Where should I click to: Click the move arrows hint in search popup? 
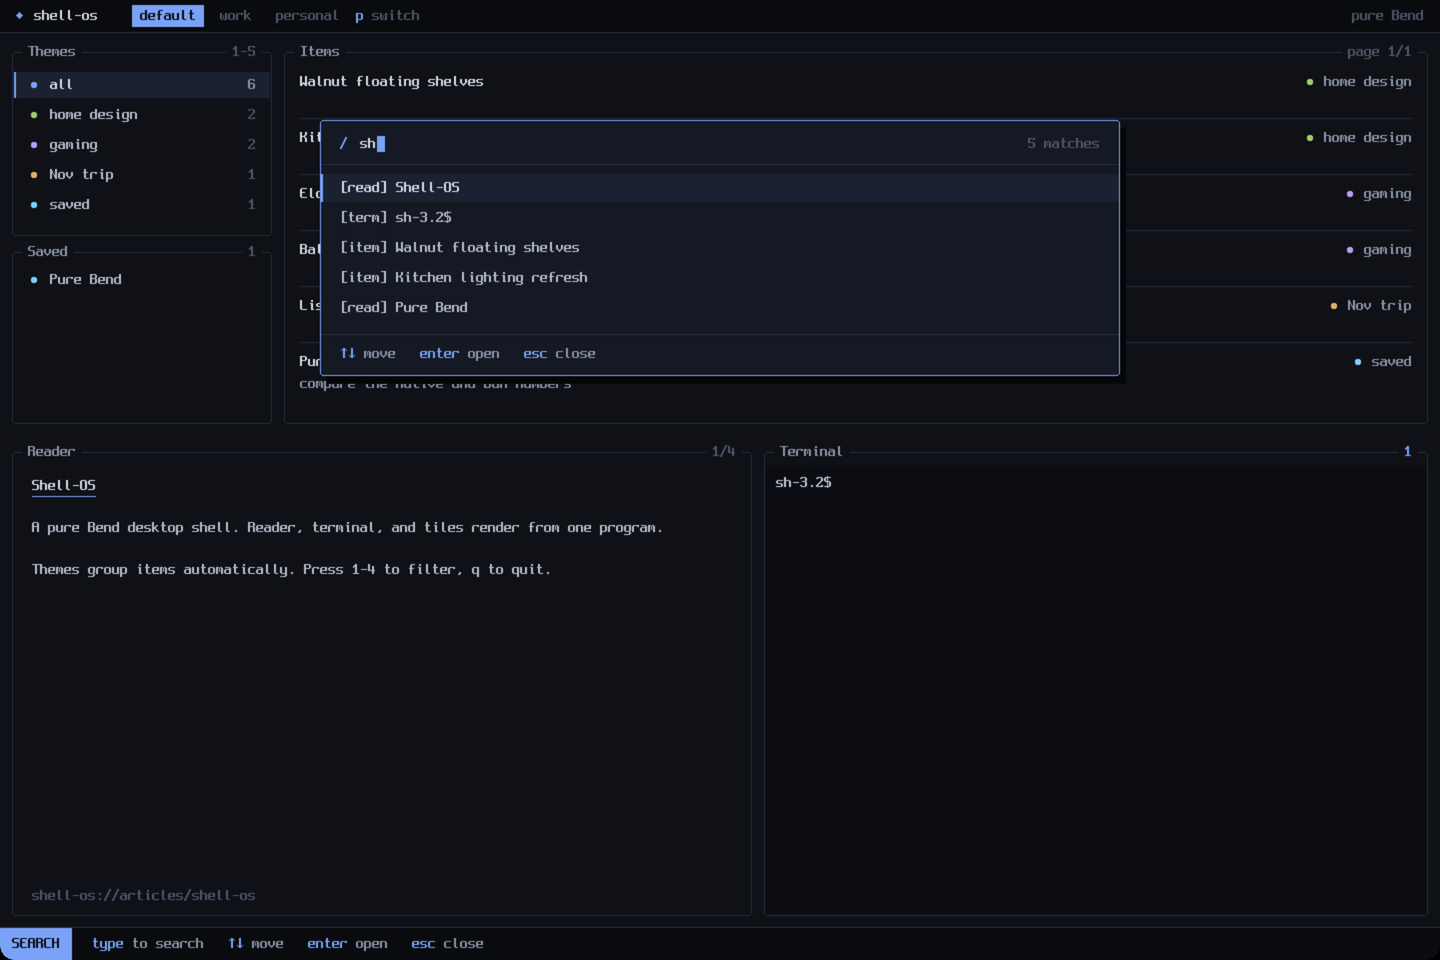pos(367,353)
